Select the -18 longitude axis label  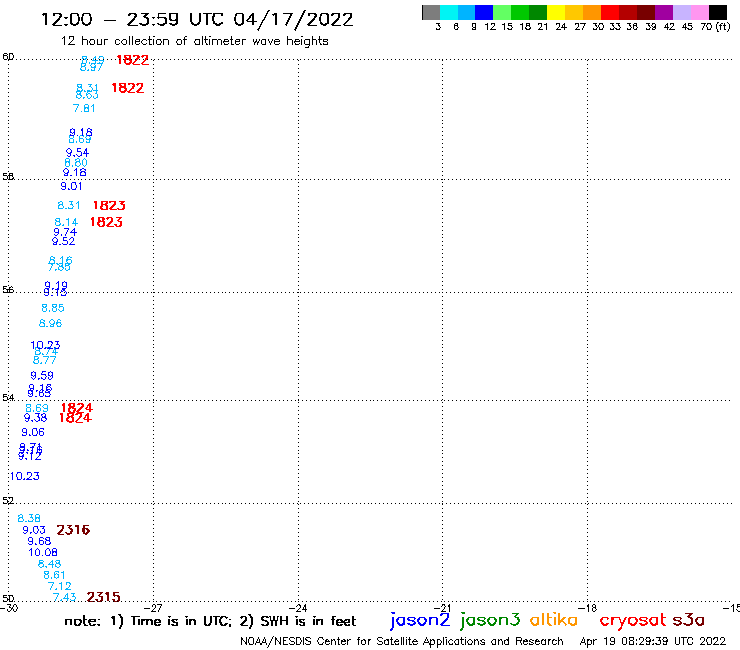pos(587,608)
